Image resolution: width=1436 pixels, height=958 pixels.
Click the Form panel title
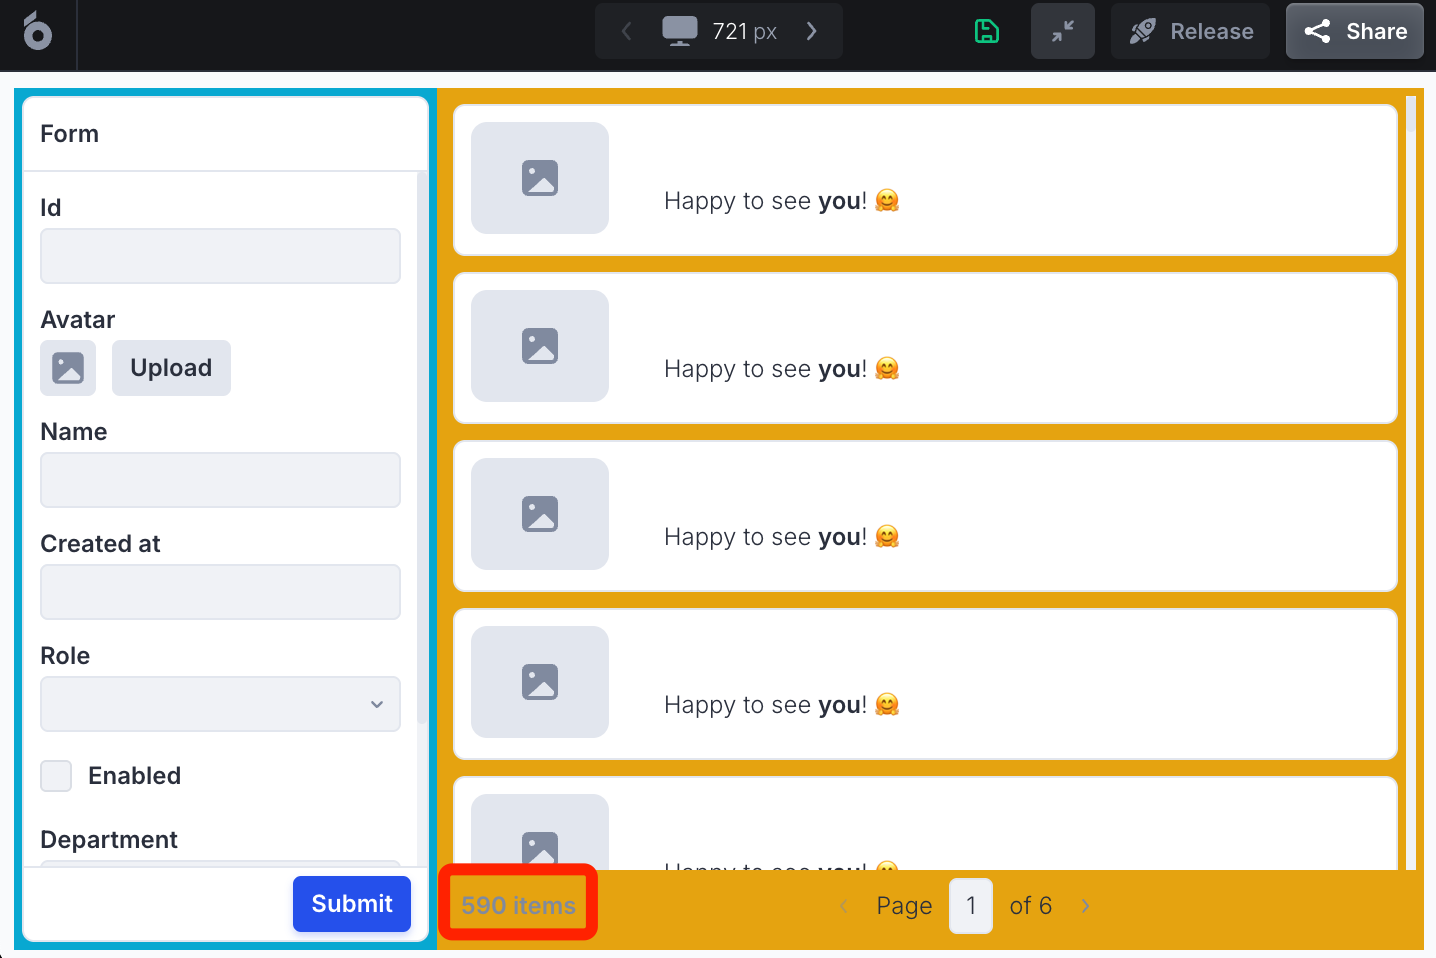pos(69,134)
